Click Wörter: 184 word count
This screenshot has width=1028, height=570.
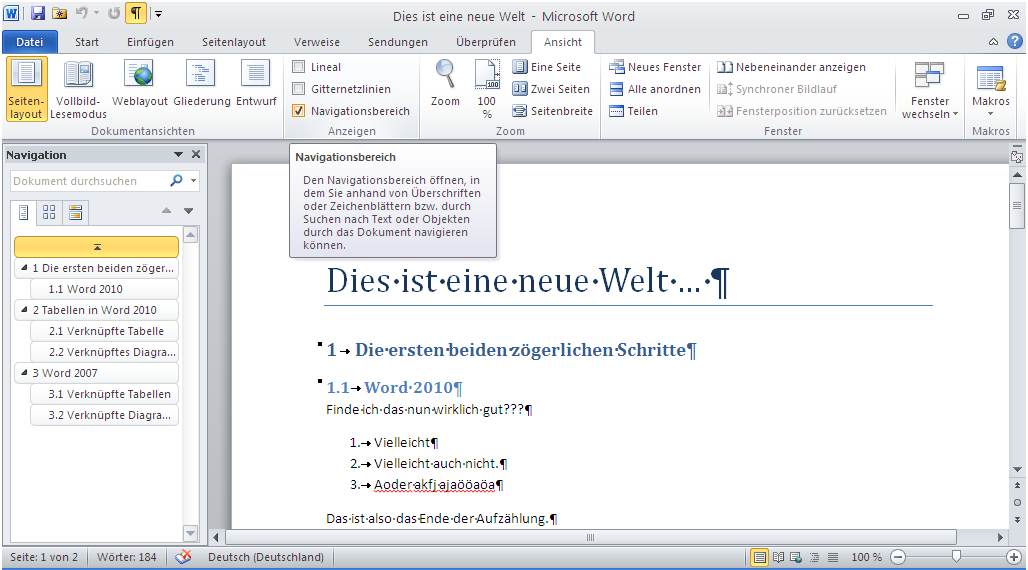click(x=127, y=557)
